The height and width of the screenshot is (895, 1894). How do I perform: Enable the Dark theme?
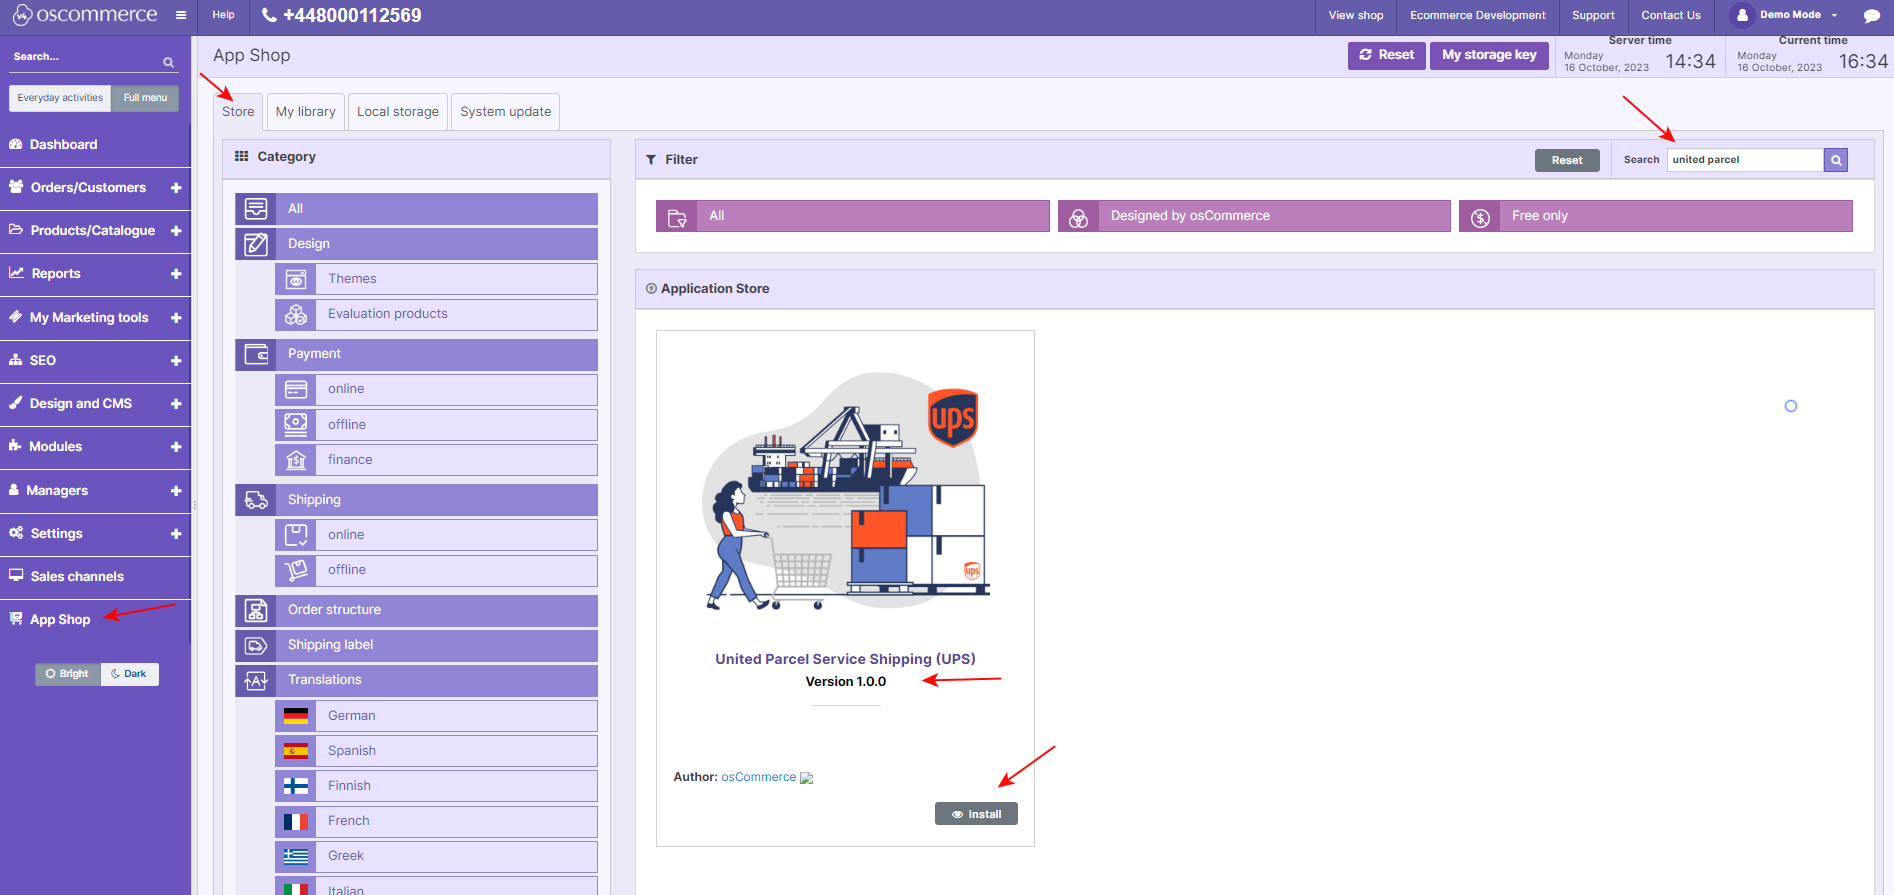click(x=129, y=674)
